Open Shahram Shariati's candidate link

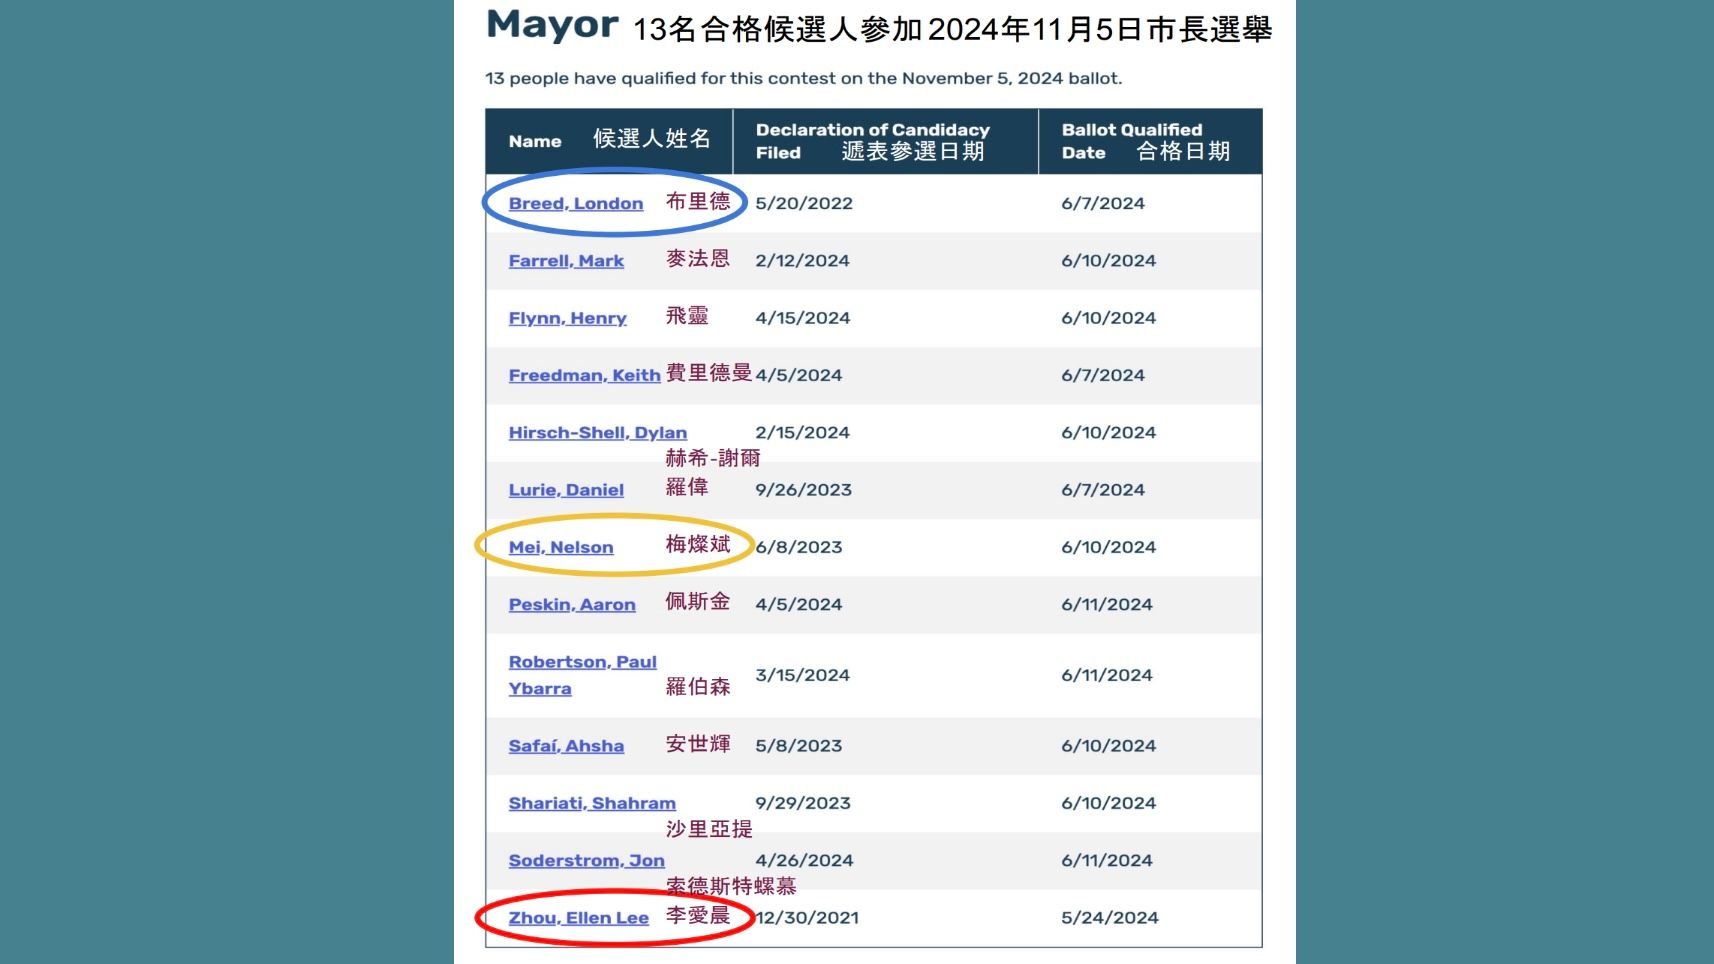[591, 803]
